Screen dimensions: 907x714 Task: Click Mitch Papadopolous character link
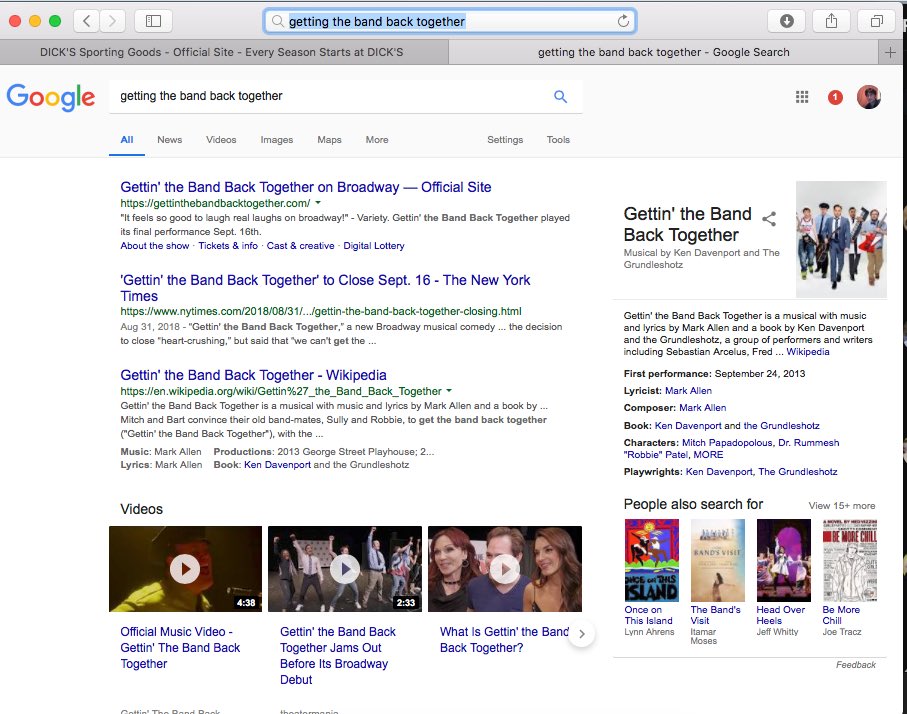[727, 443]
